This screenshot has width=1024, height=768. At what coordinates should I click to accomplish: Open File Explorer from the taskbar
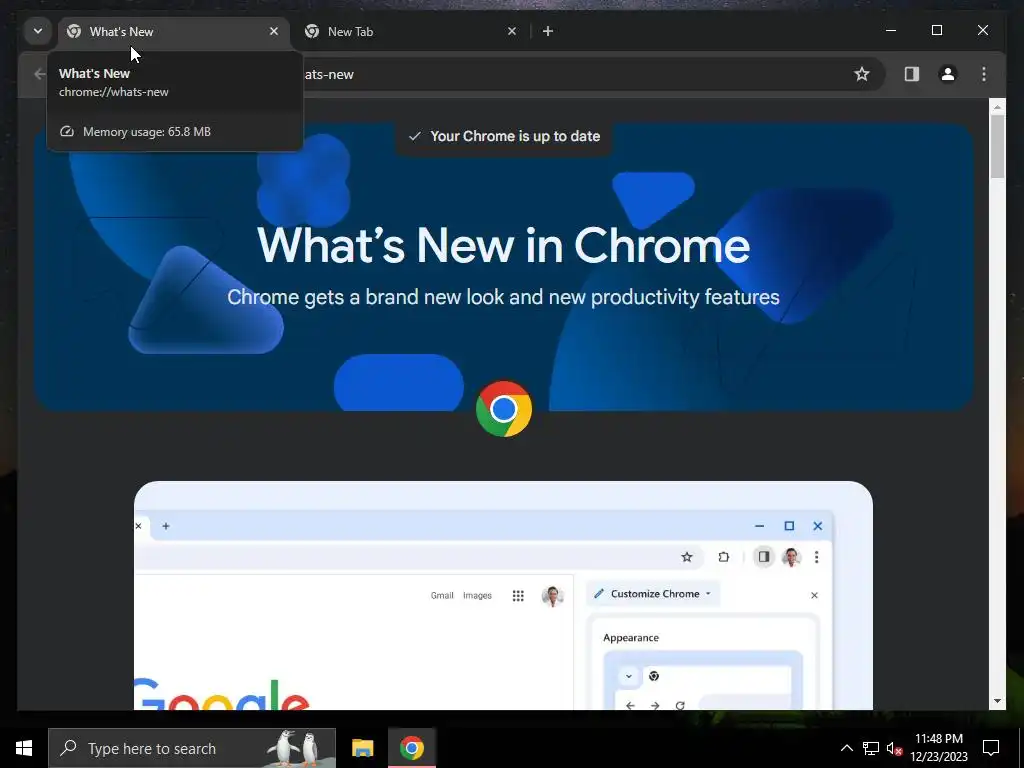[x=362, y=748]
